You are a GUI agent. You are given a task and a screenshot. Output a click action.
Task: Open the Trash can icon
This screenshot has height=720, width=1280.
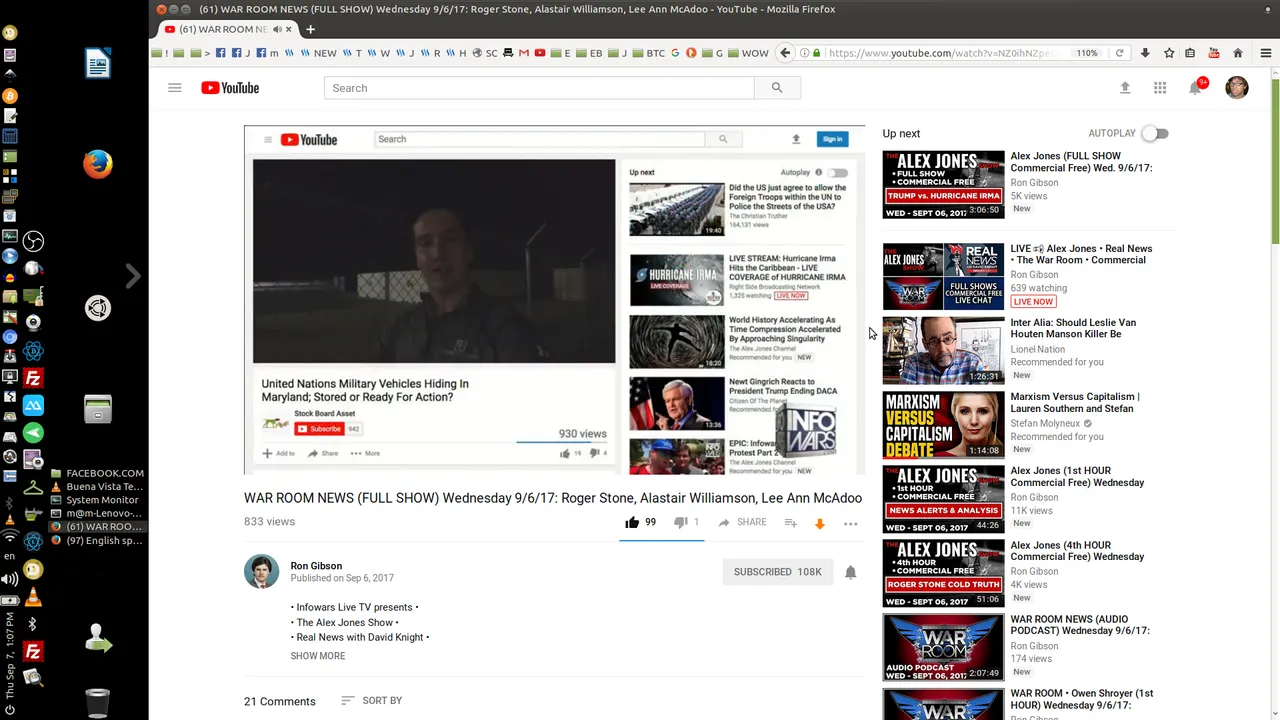[x=97, y=704]
